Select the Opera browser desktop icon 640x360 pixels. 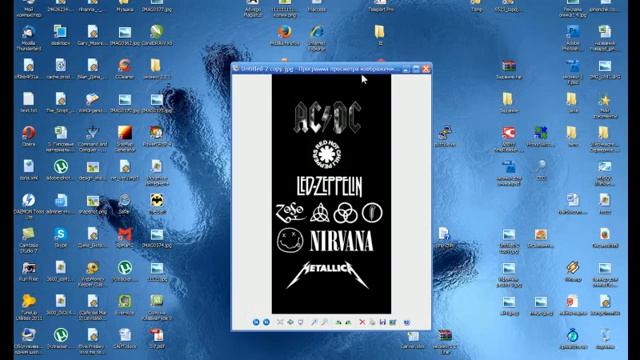29,136
